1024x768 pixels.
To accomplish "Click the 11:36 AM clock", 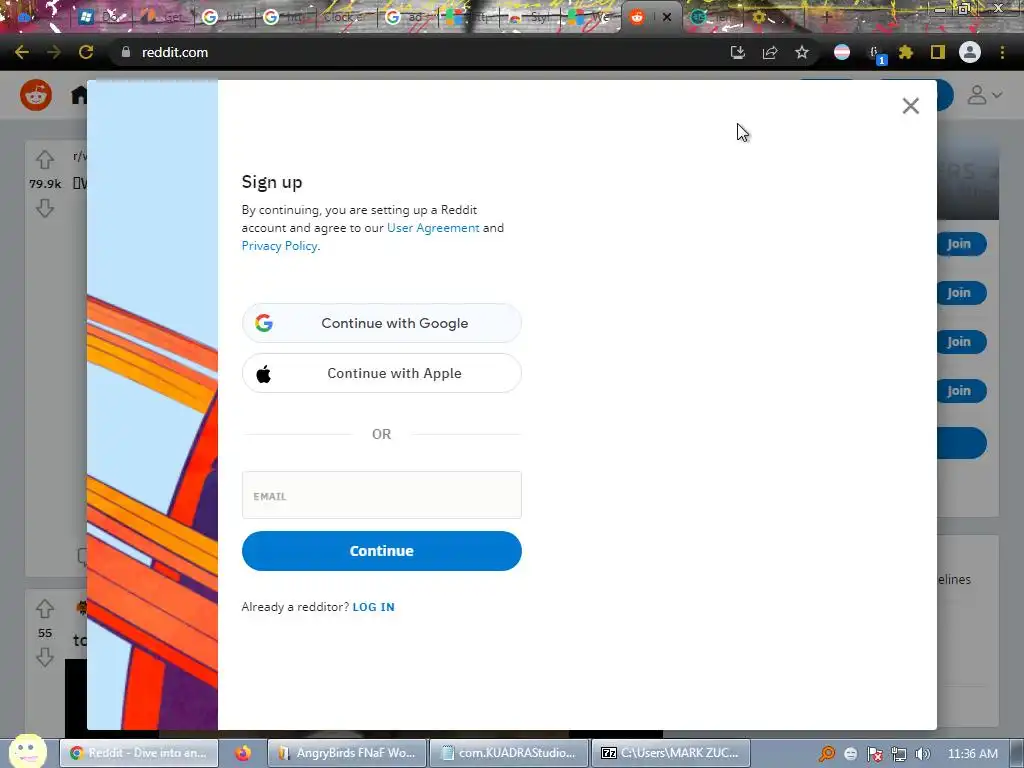I will click(x=972, y=754).
